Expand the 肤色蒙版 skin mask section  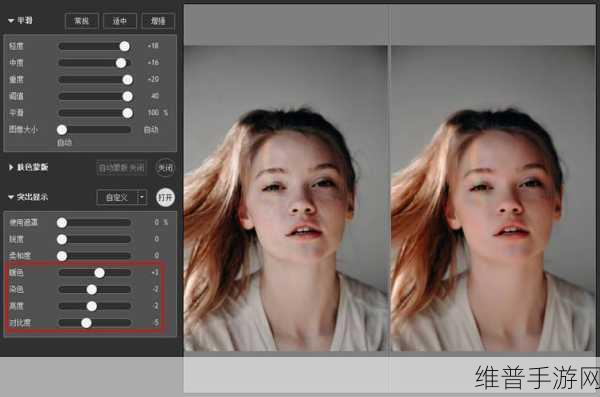[11, 167]
